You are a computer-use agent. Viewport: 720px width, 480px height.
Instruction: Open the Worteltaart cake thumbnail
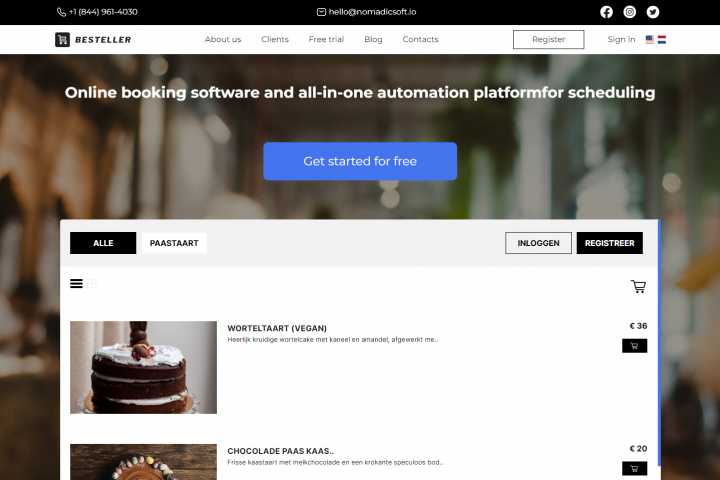[143, 367]
